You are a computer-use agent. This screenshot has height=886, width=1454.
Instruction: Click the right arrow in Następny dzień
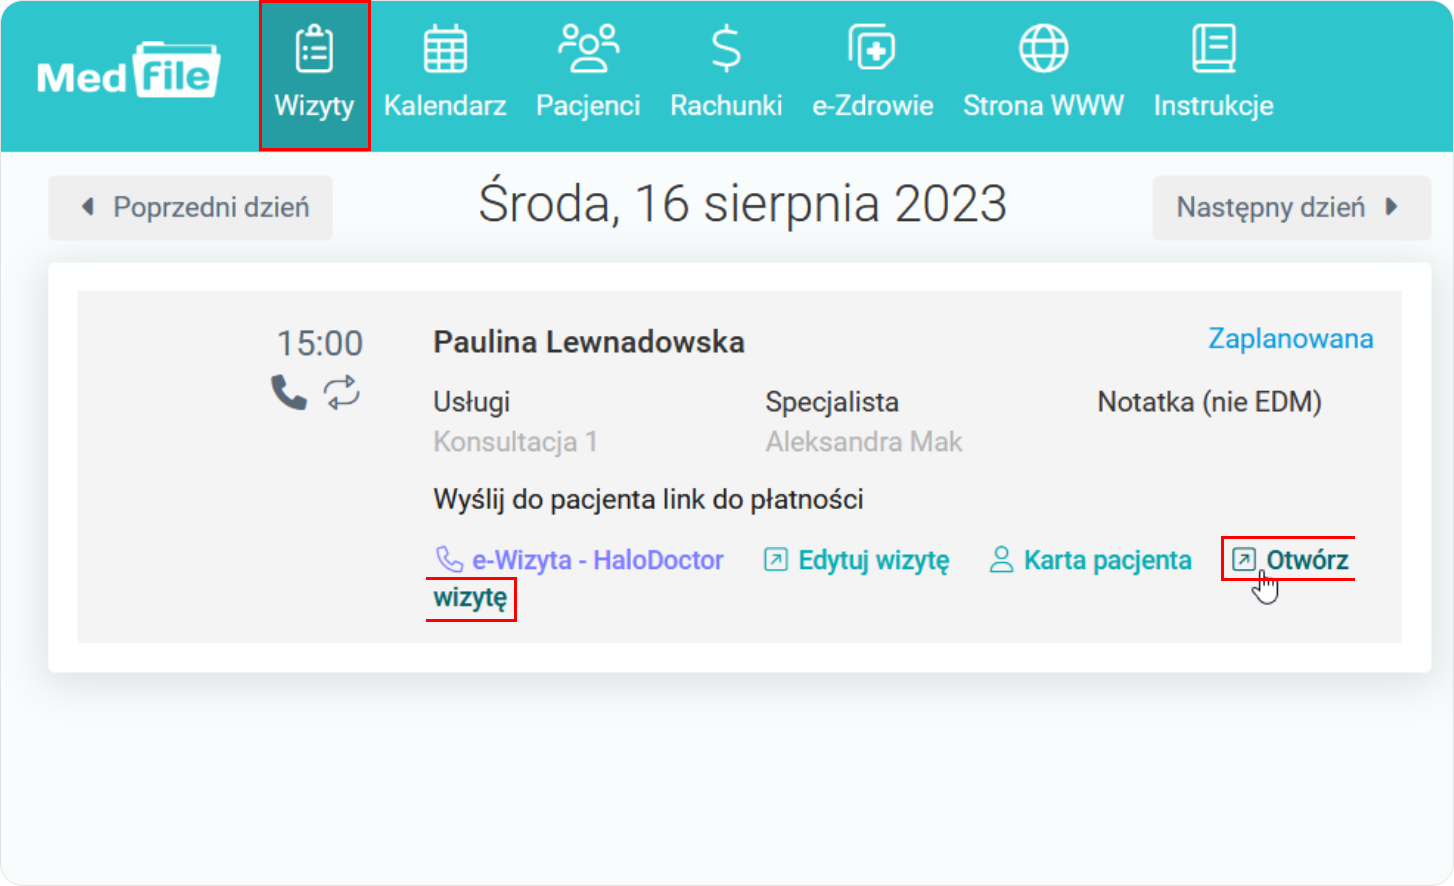click(x=1391, y=207)
